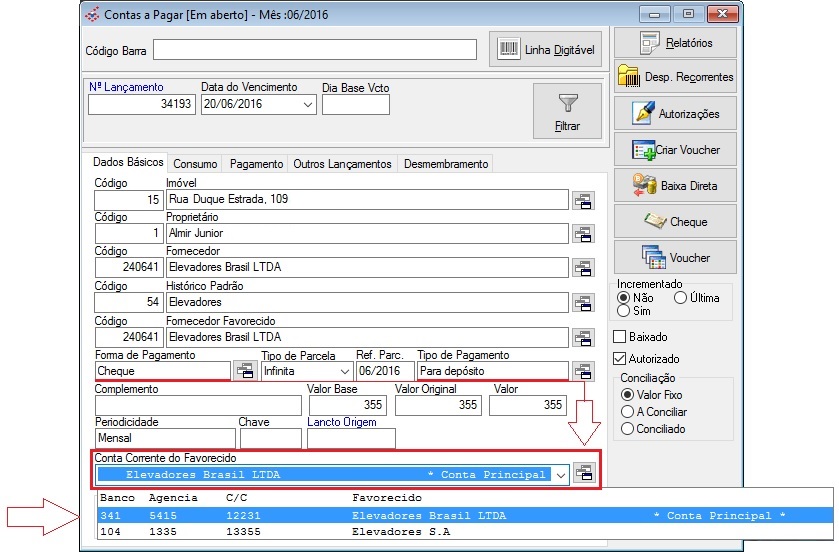
Task: Open the Data do Vencimento date dropdown
Action: pos(307,104)
